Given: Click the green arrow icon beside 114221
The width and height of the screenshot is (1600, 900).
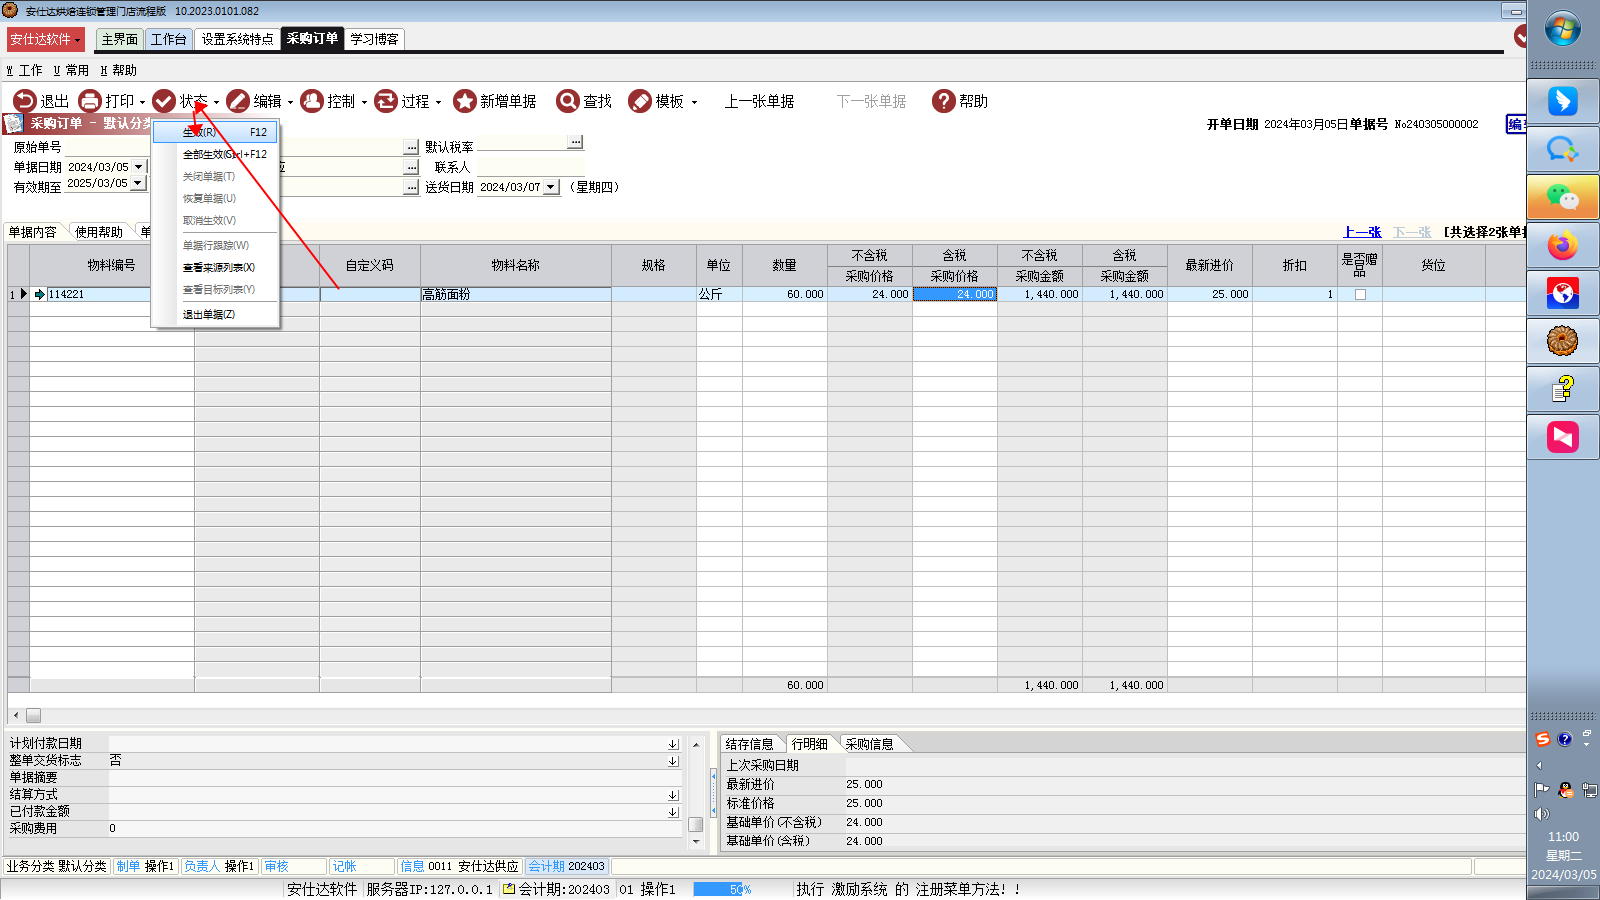Looking at the screenshot, I should (40, 294).
